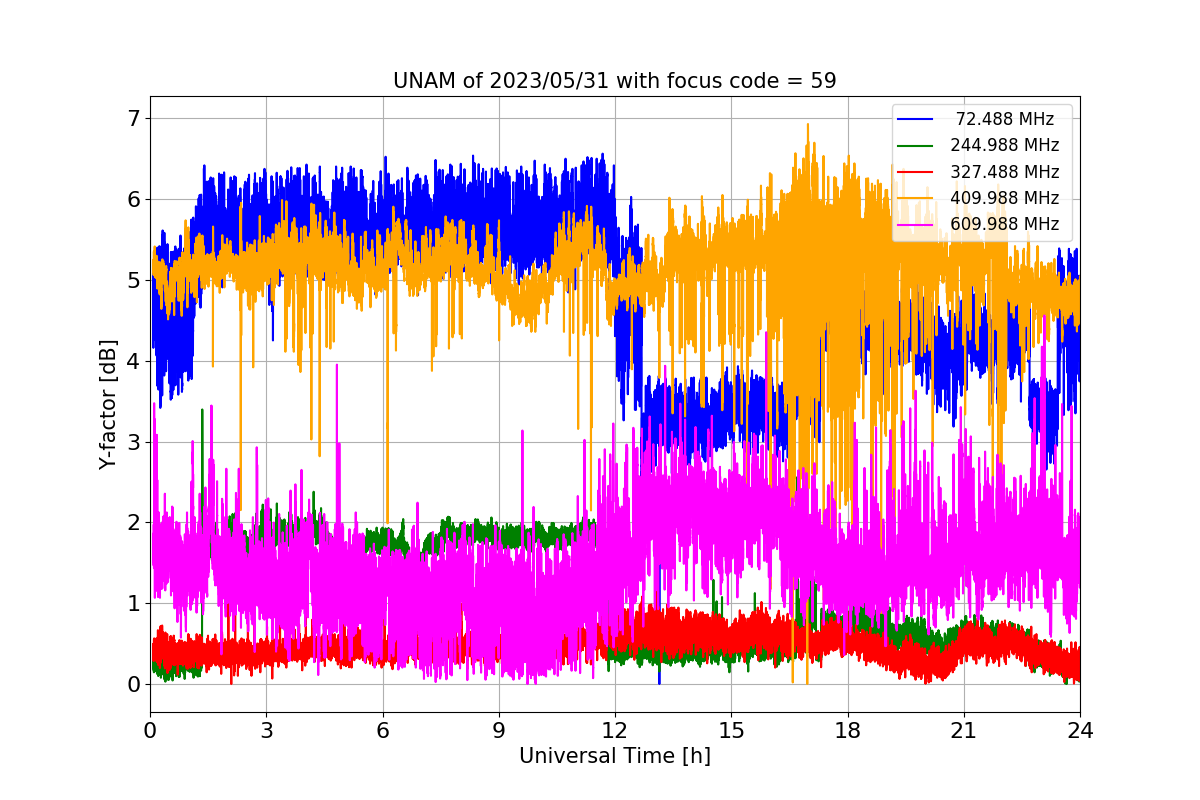
Task: Click the x-axis tick label '6'
Action: 382,731
